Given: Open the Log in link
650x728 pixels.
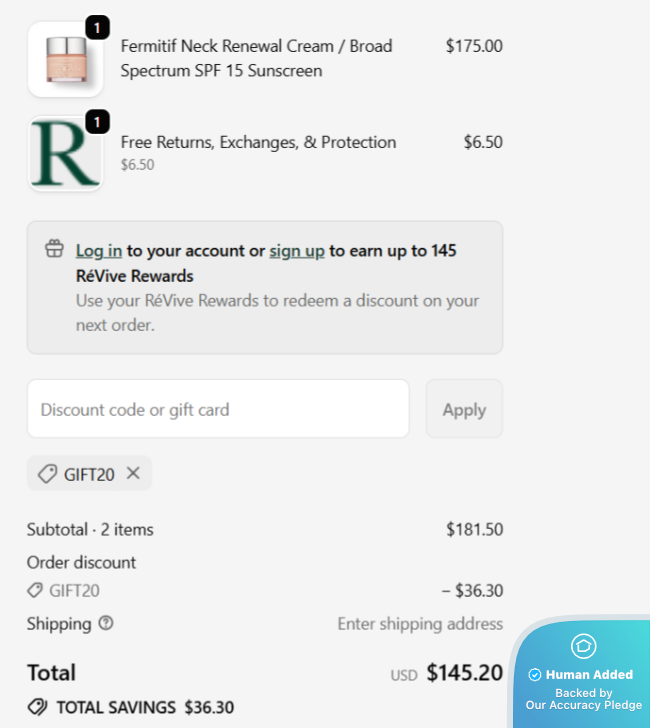Looking at the screenshot, I should tap(99, 251).
